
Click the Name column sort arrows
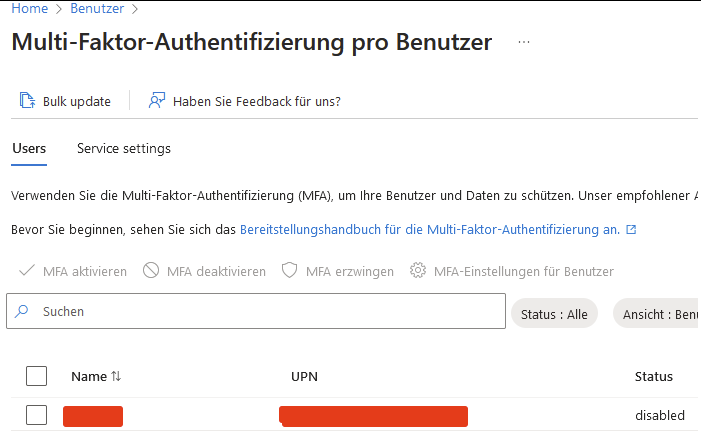(x=116, y=377)
